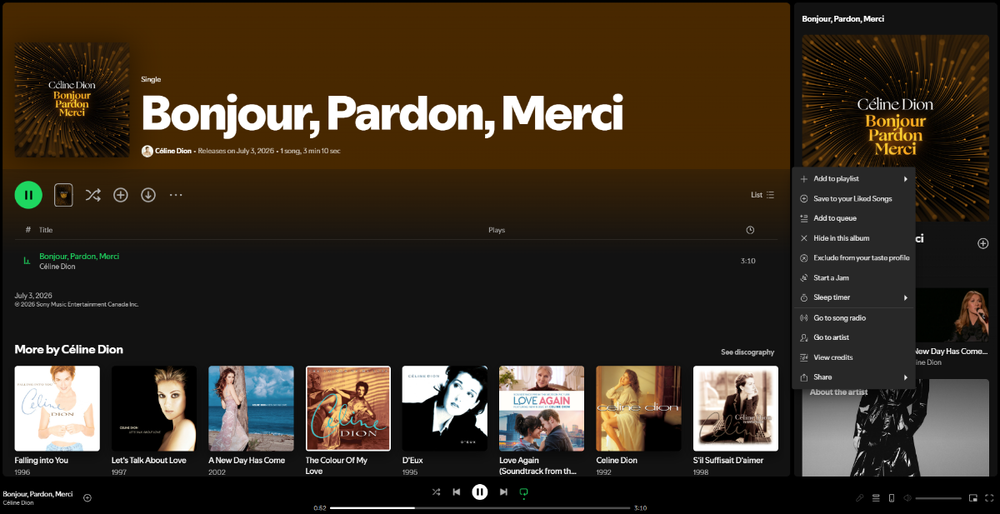Open the See discography link

pyautogui.click(x=747, y=352)
